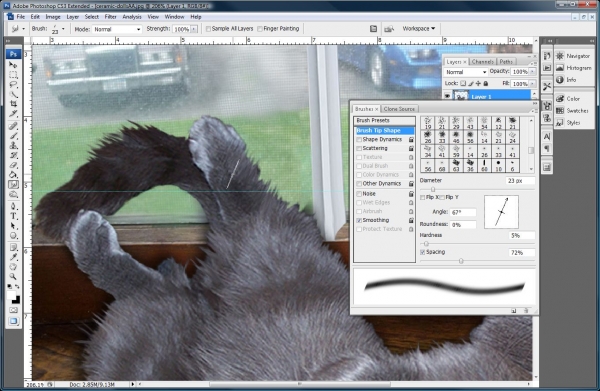Select the Zoom tool in toolbox

(13, 276)
